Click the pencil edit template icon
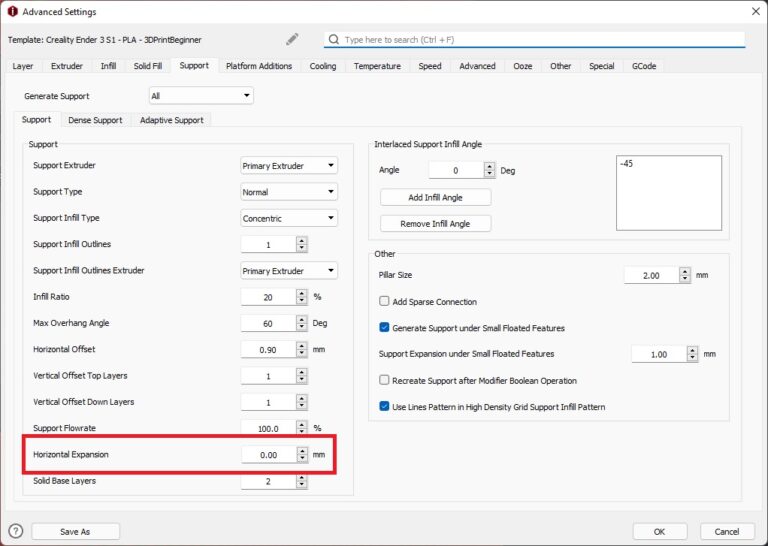 [x=292, y=39]
